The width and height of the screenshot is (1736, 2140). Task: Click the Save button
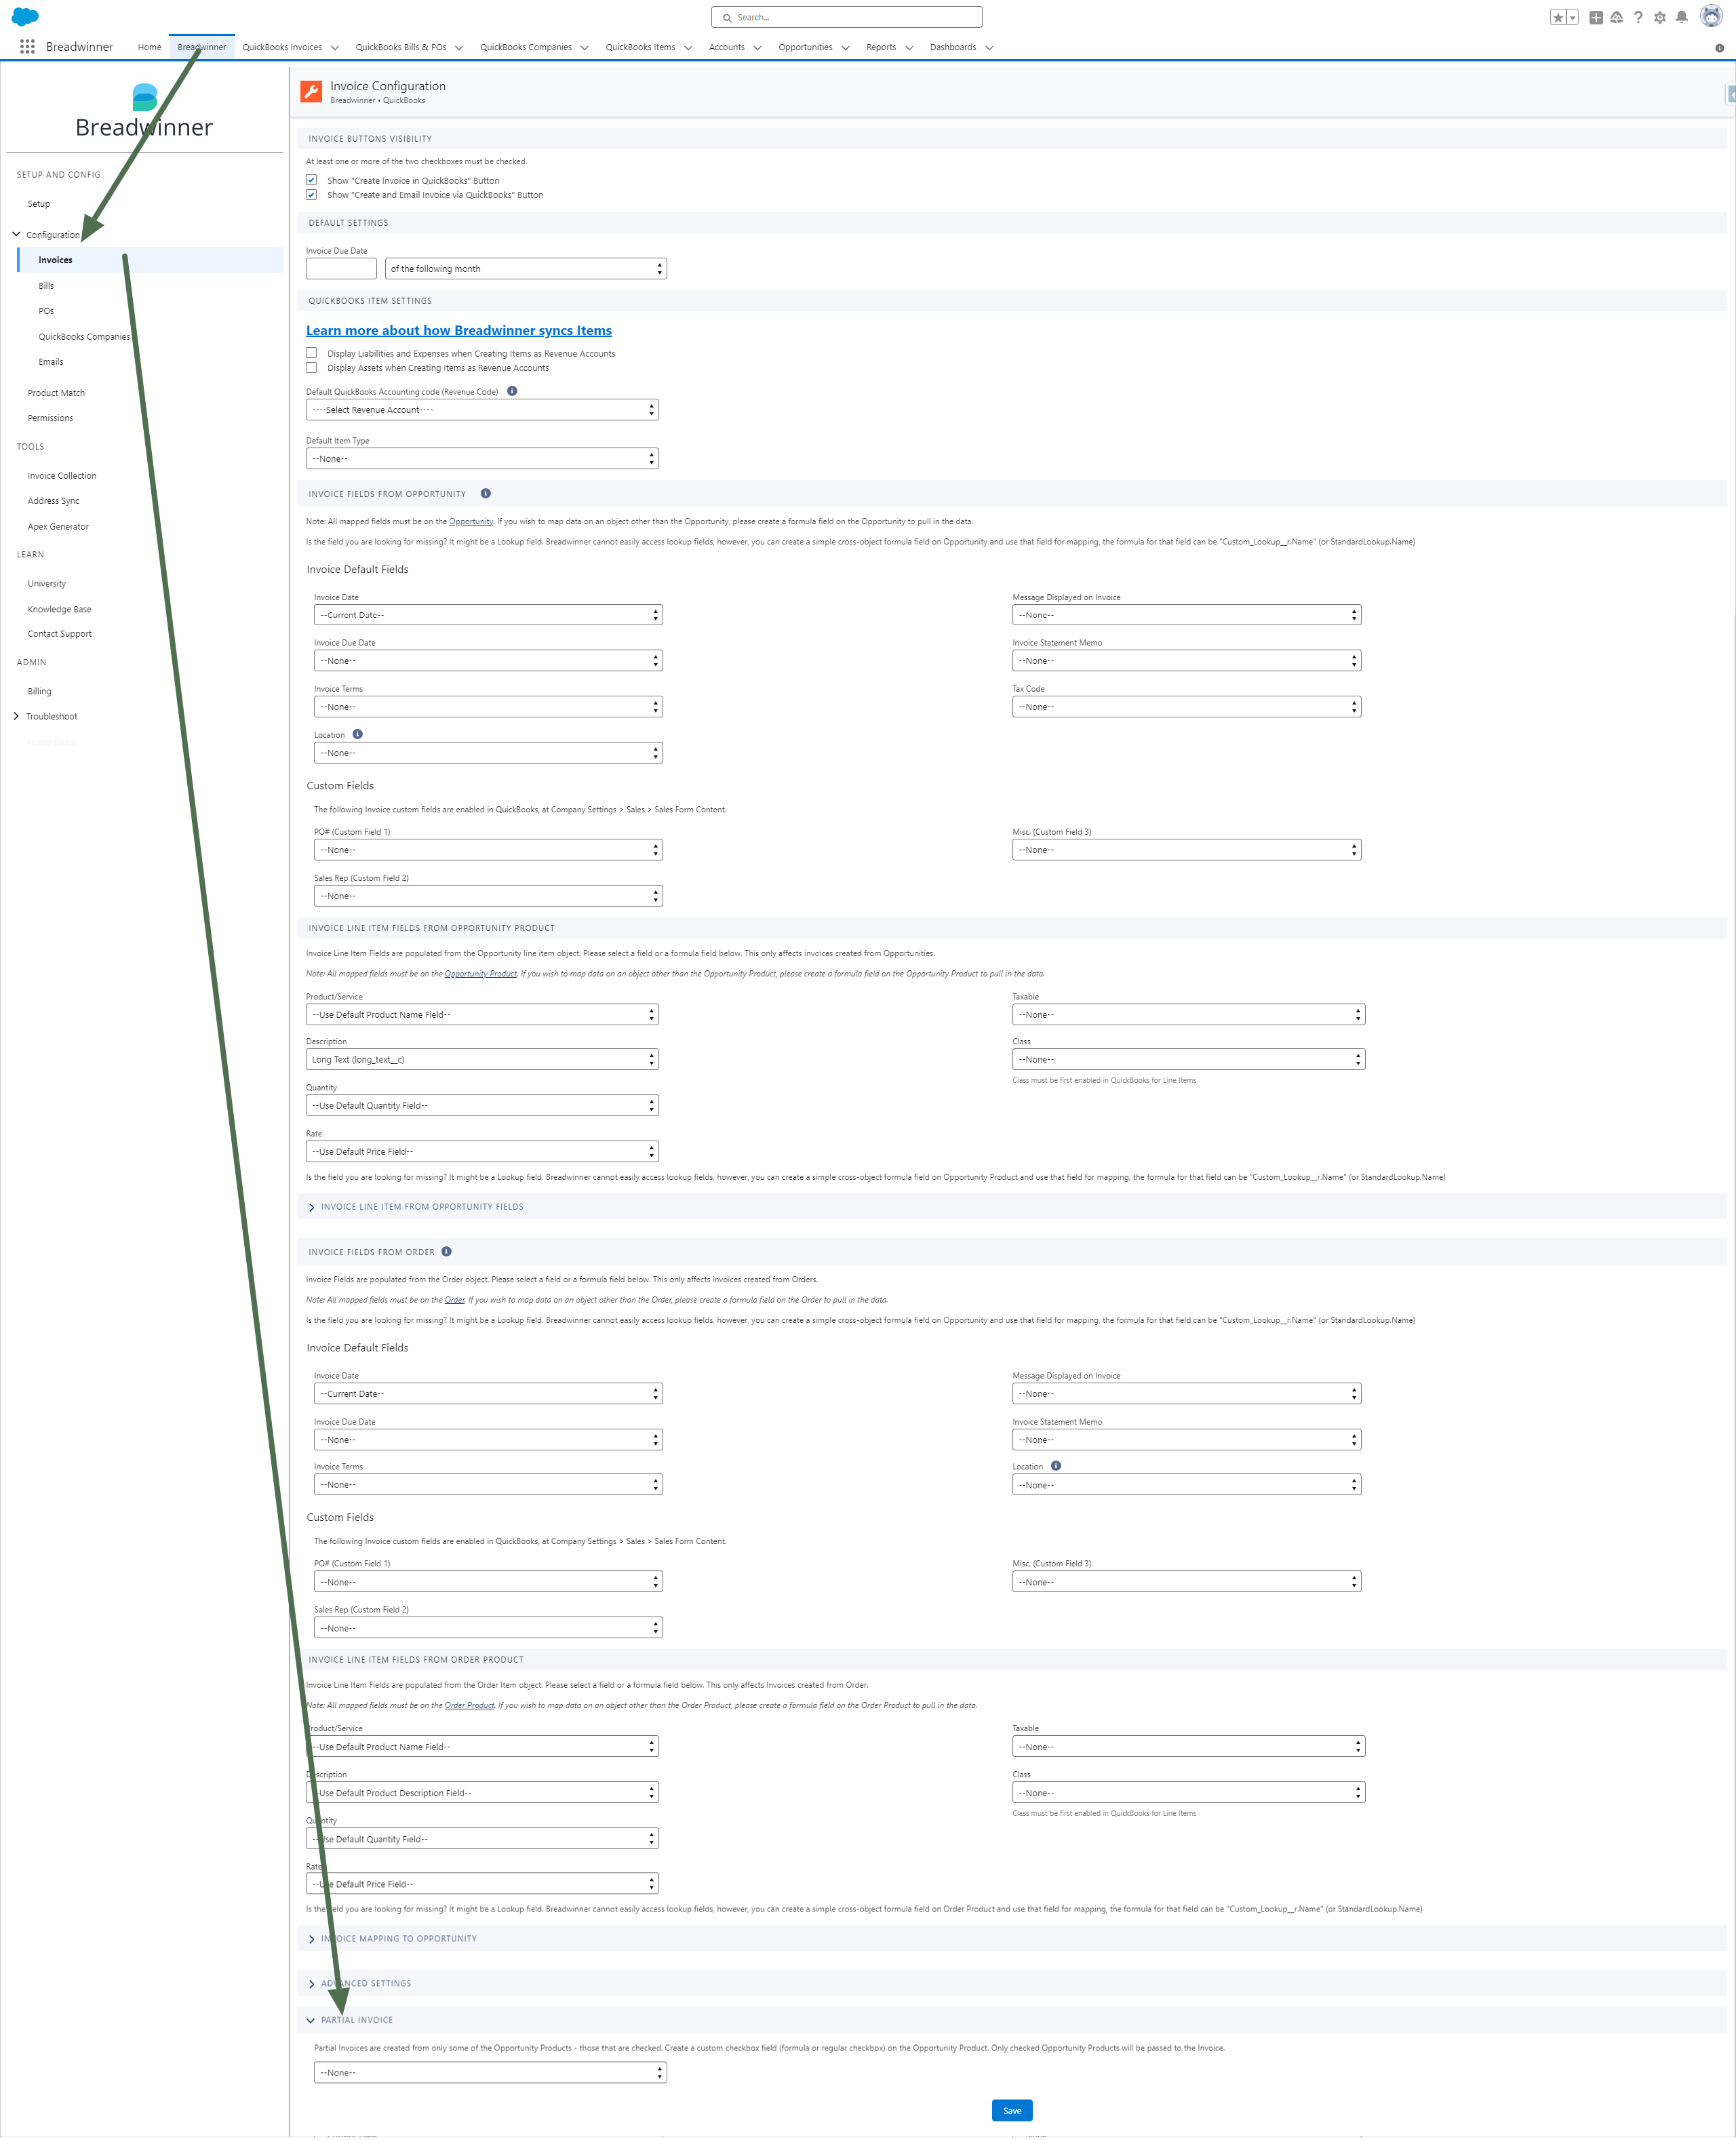click(1011, 2110)
